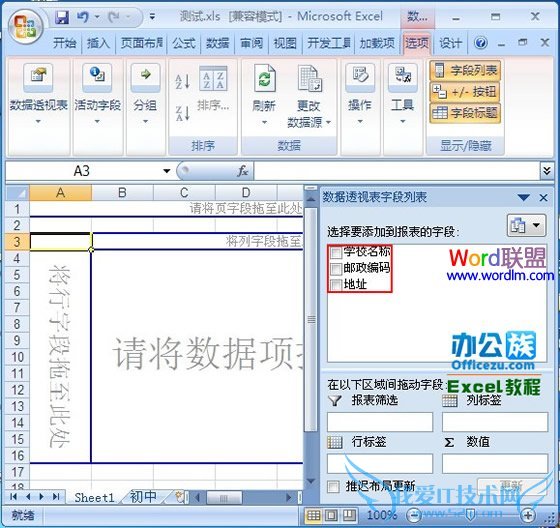Screen dimensions: 560x528
Task: Toggle the +/- Buttons (+/- 按钮) option
Action: tap(465, 92)
